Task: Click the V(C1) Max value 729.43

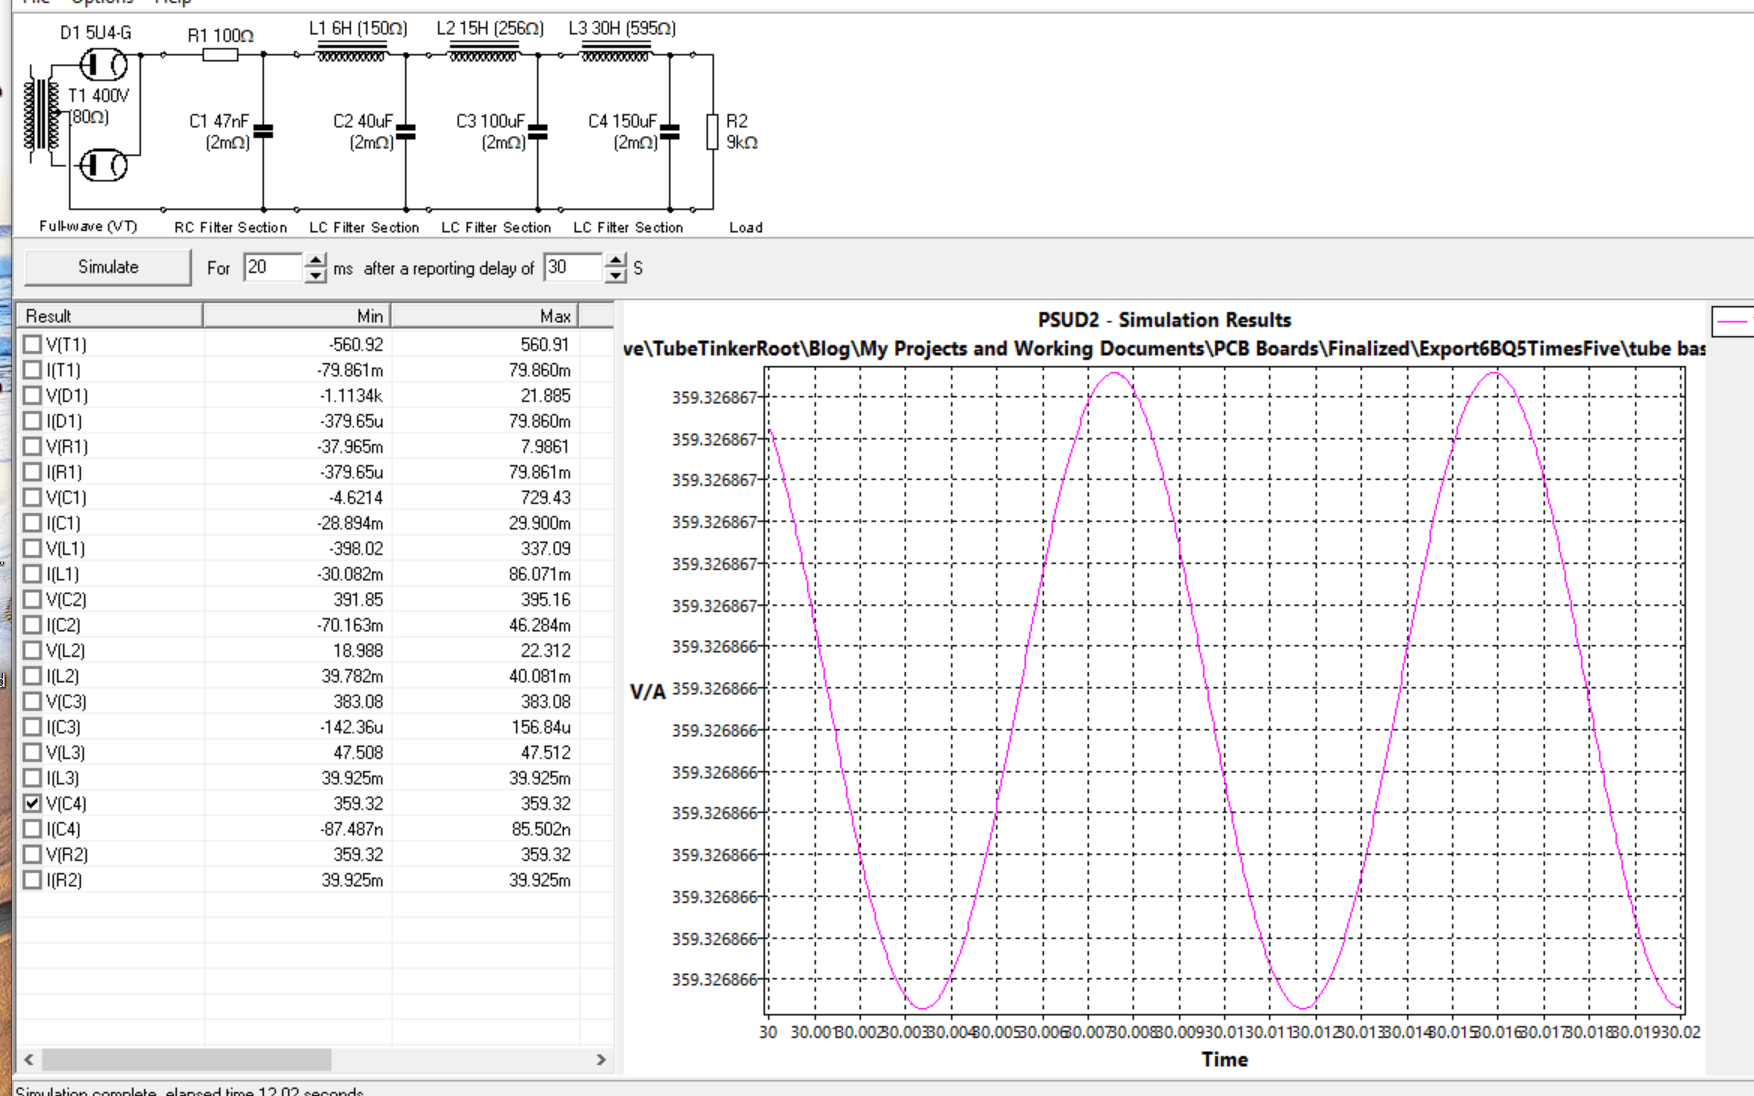Action: coord(545,497)
